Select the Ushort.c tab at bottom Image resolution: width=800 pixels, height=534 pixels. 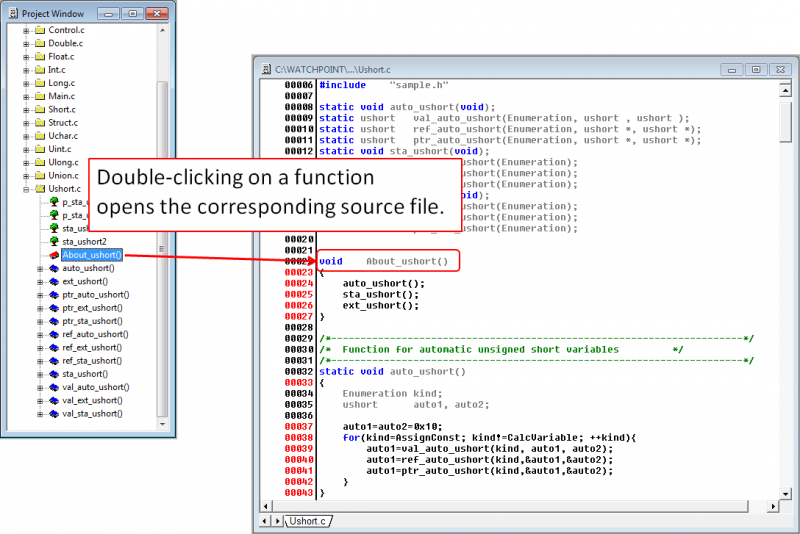pyautogui.click(x=308, y=521)
